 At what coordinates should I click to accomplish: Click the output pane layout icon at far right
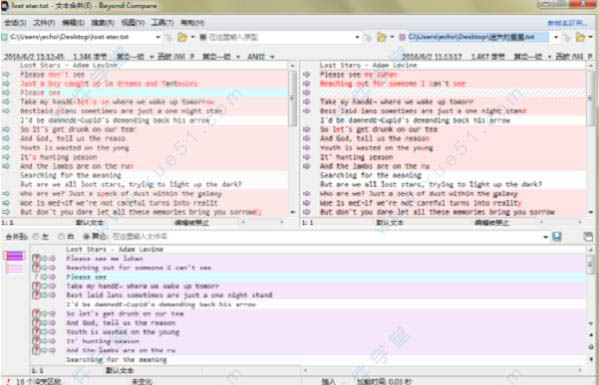click(x=588, y=236)
